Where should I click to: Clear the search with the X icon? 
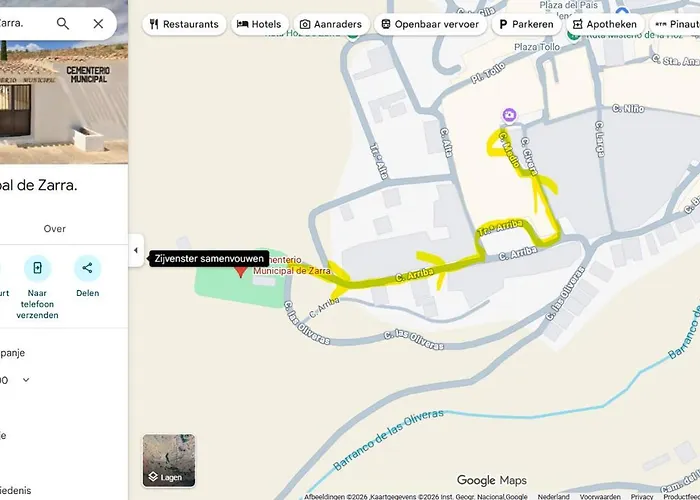pyautogui.click(x=98, y=24)
